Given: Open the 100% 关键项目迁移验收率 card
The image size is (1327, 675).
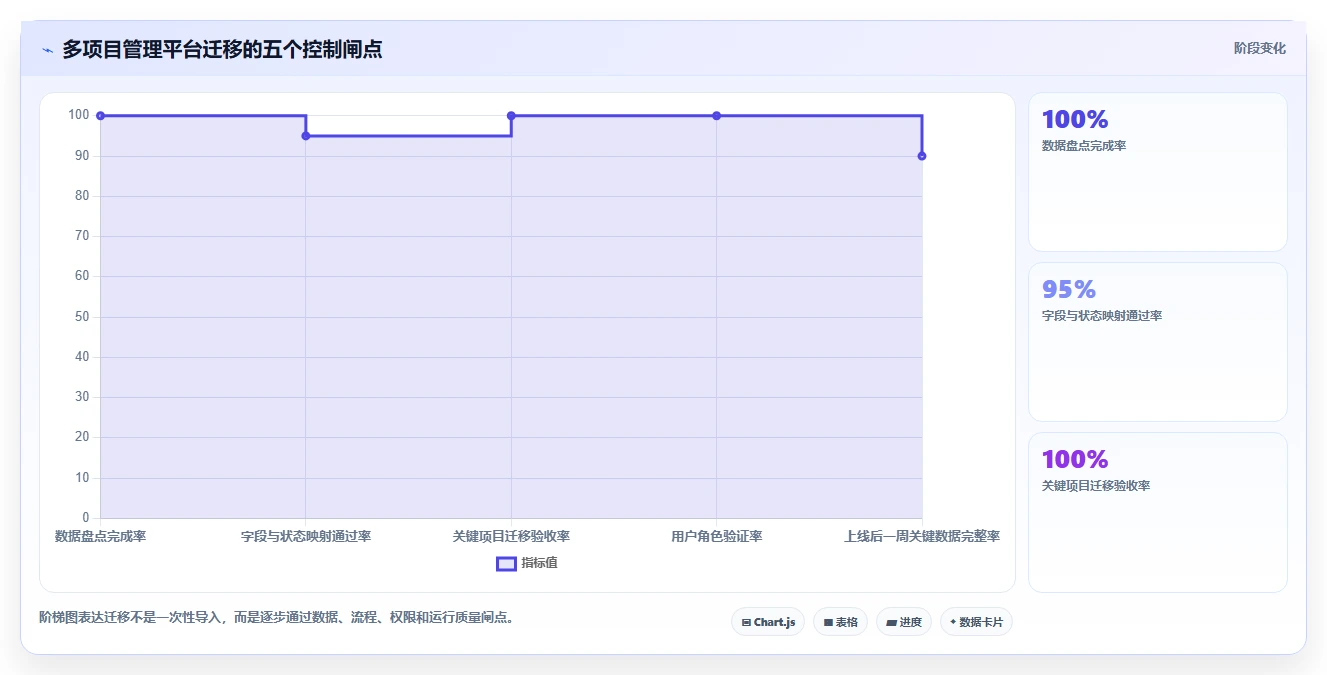Looking at the screenshot, I should coord(1158,512).
